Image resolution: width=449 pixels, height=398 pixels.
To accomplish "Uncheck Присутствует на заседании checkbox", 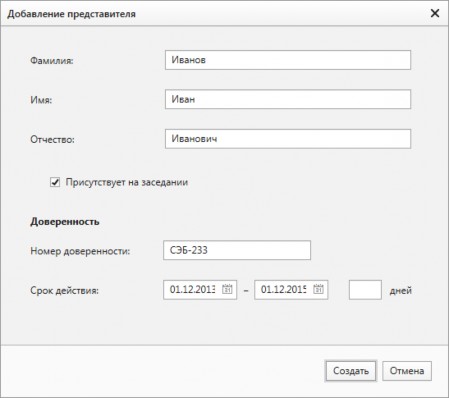I will (55, 182).
